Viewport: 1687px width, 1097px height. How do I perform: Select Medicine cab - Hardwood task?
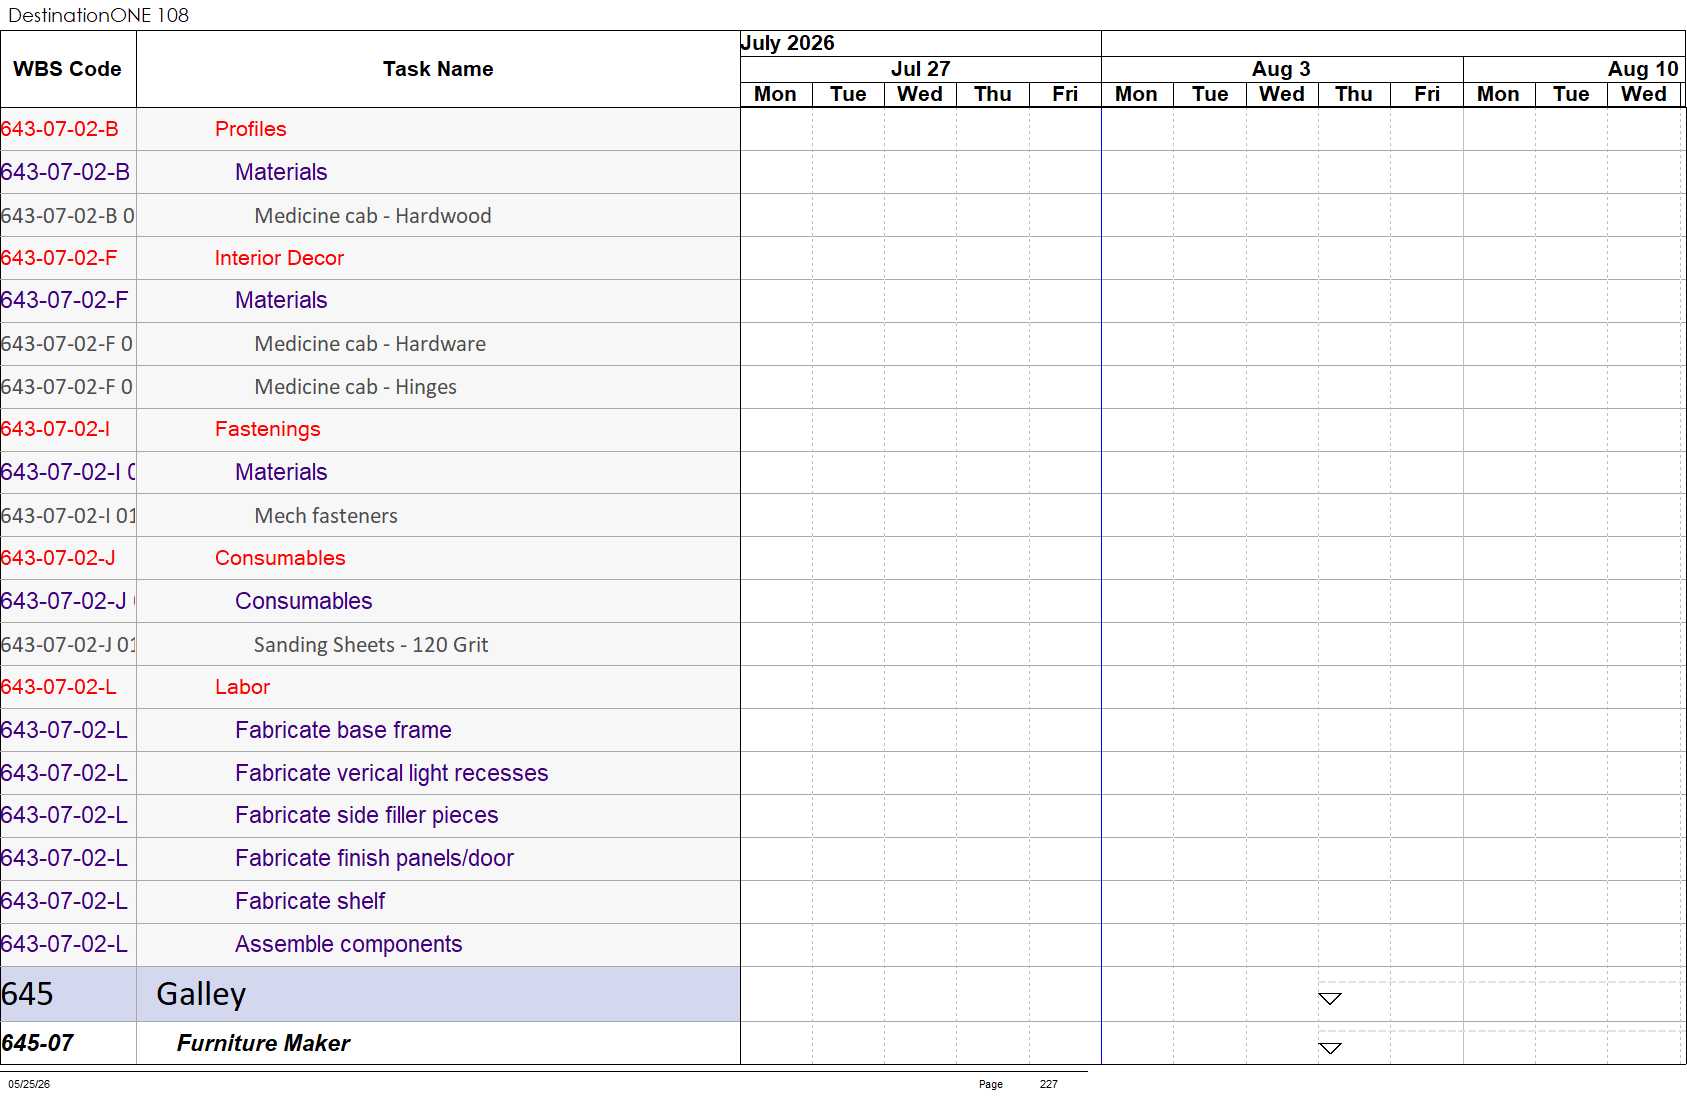(372, 216)
